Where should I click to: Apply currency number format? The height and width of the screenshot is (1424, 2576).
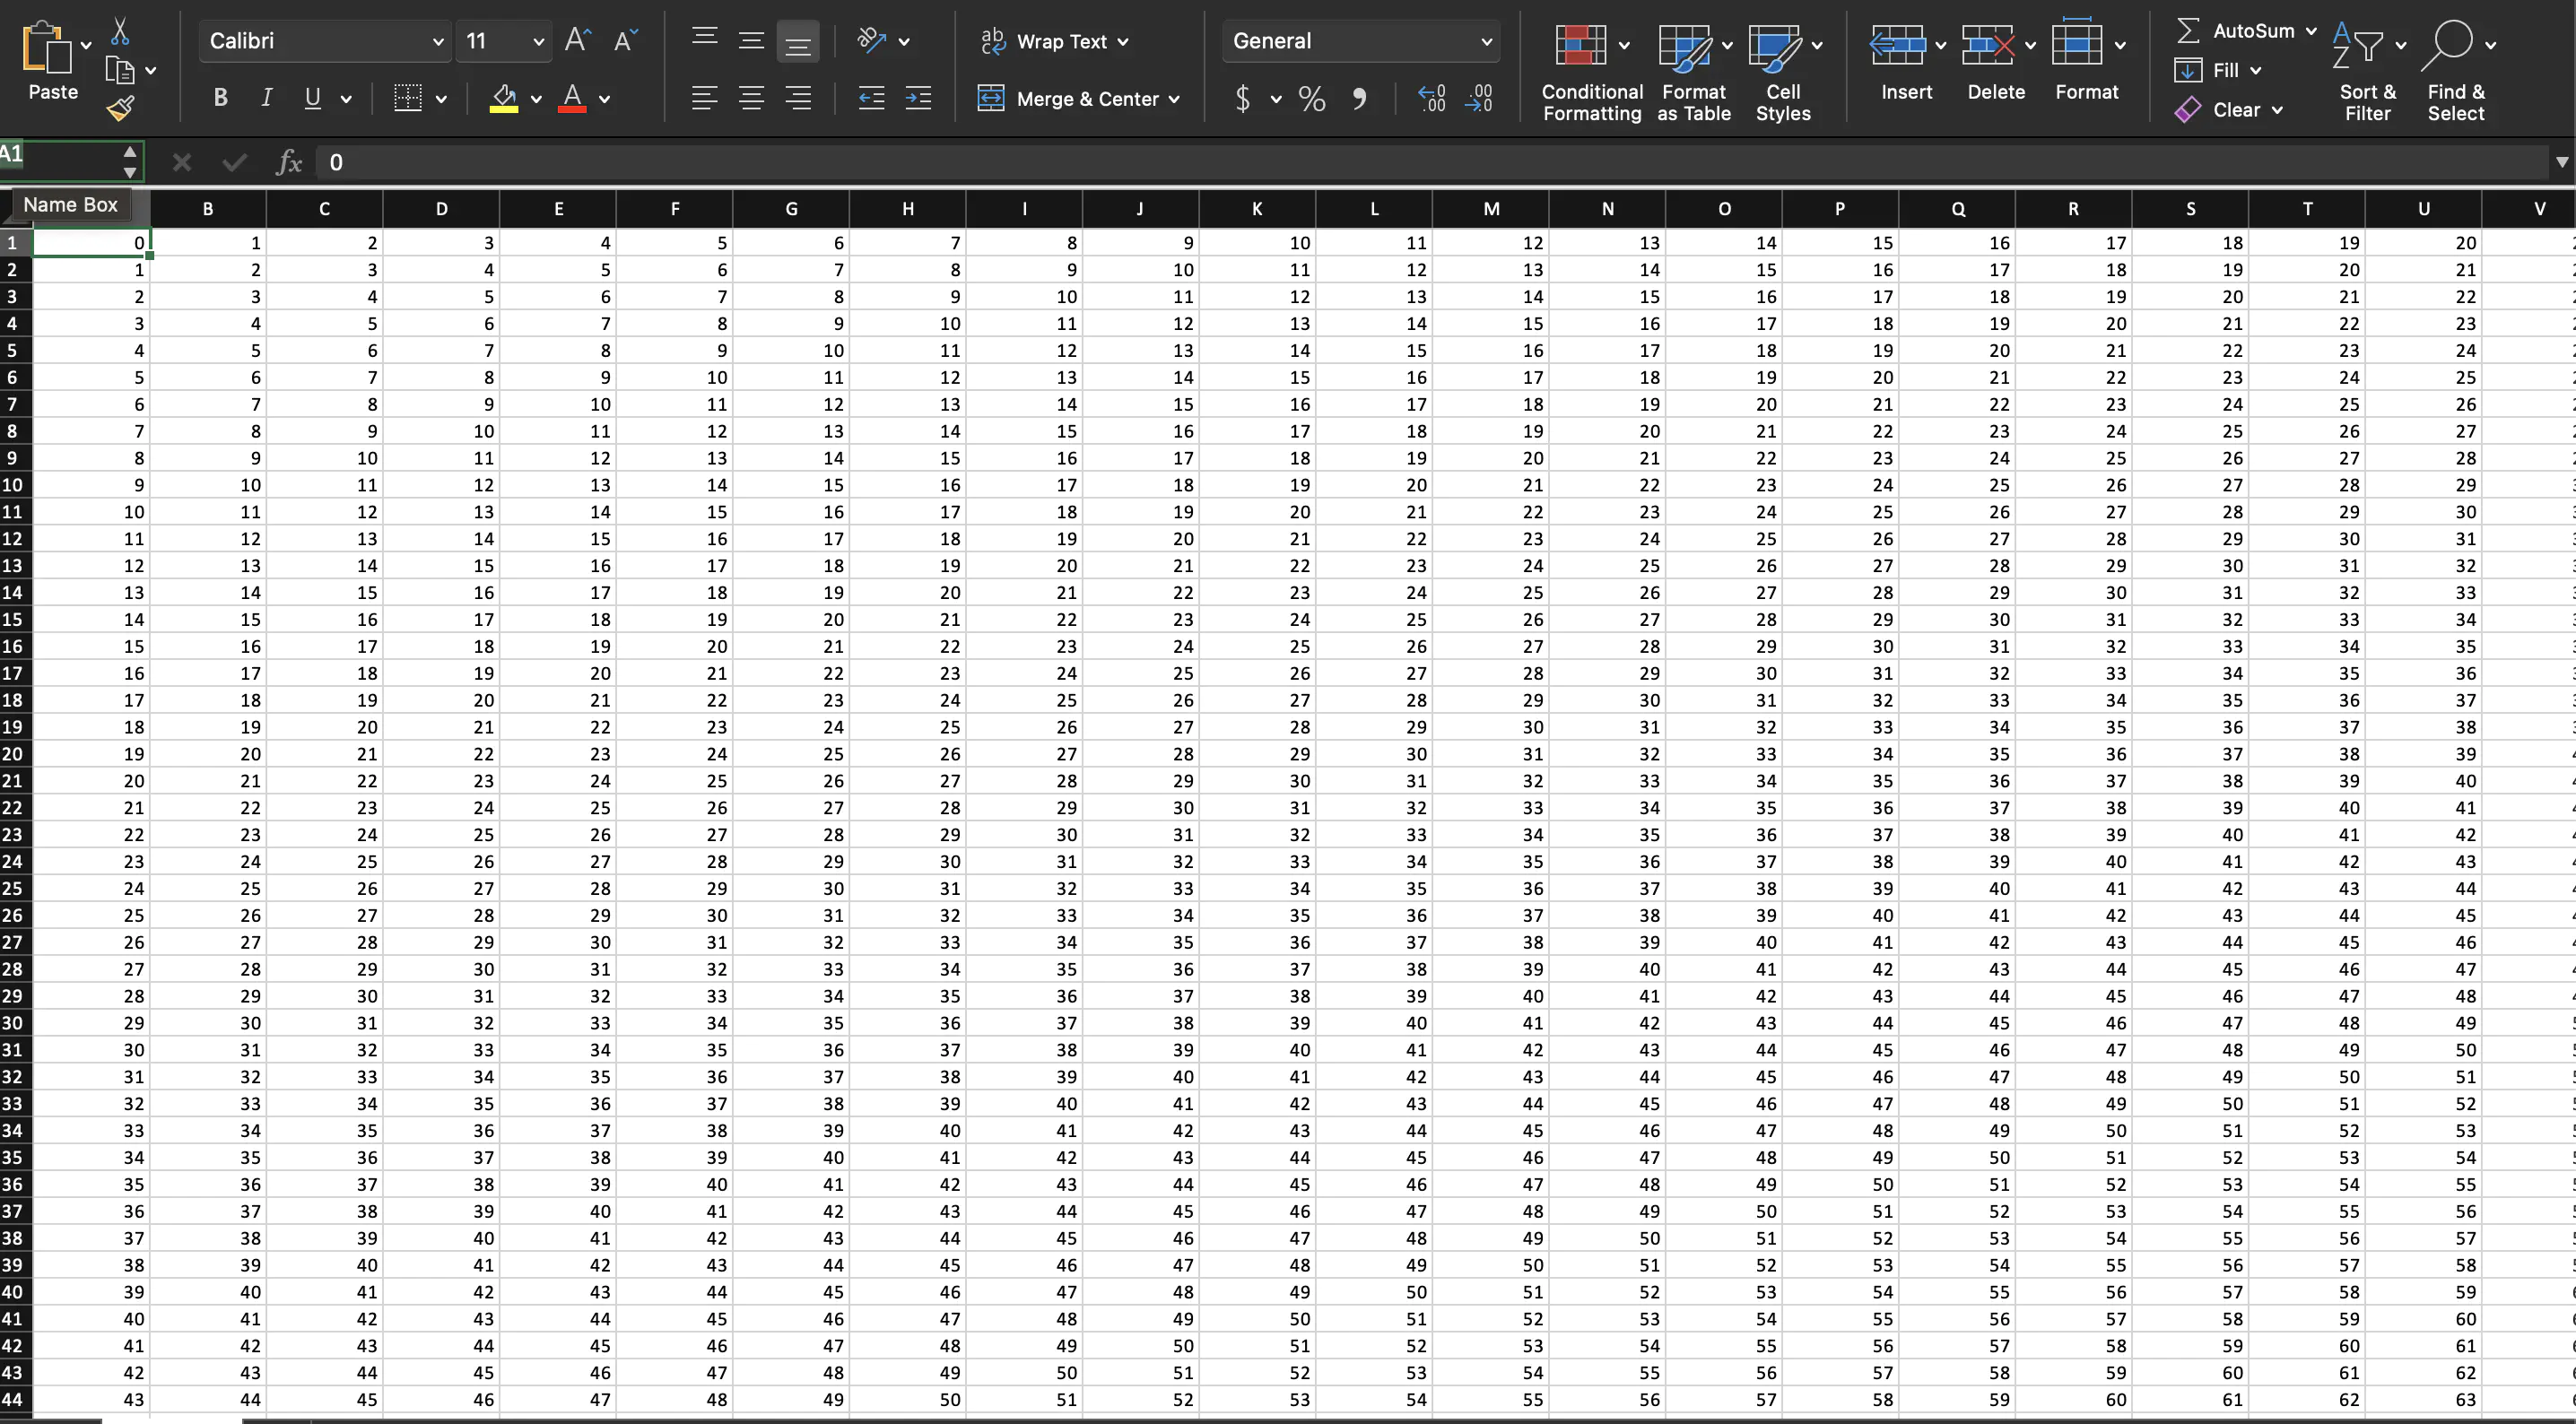[x=1243, y=98]
